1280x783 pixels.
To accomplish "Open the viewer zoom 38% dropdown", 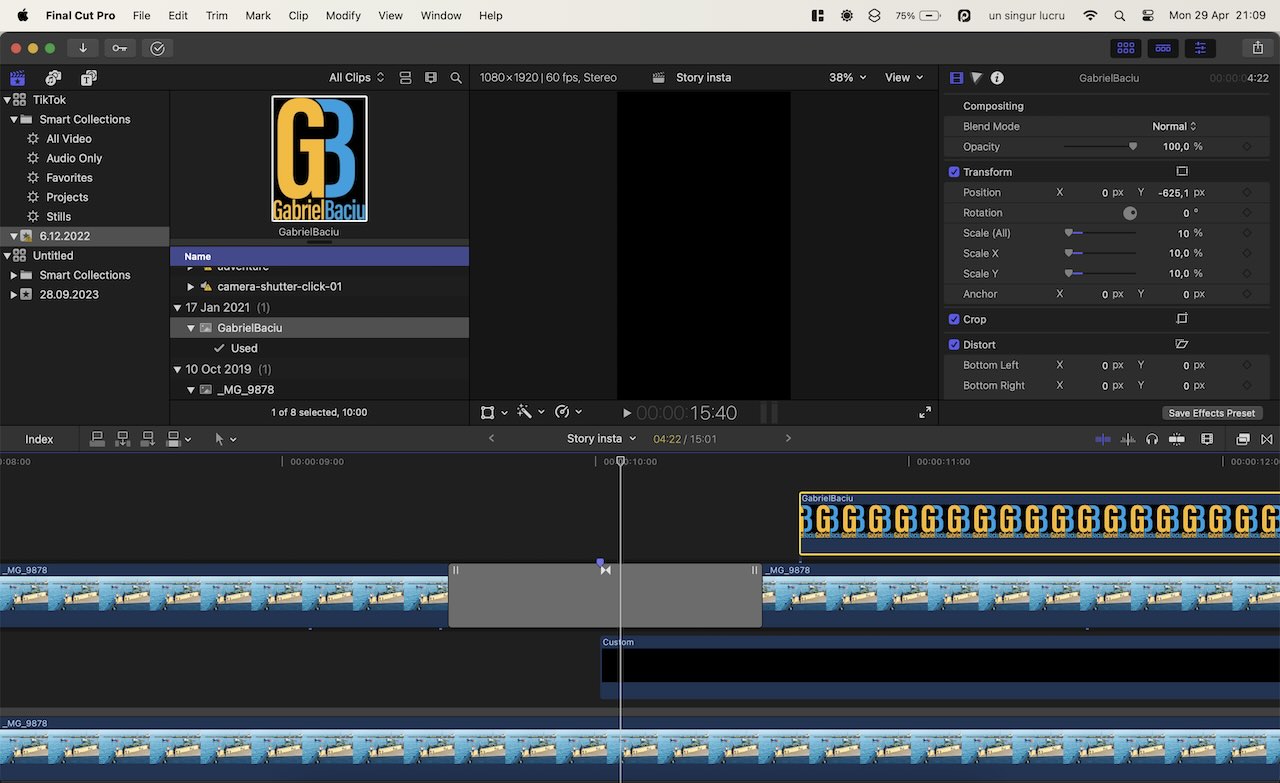I will coord(847,78).
